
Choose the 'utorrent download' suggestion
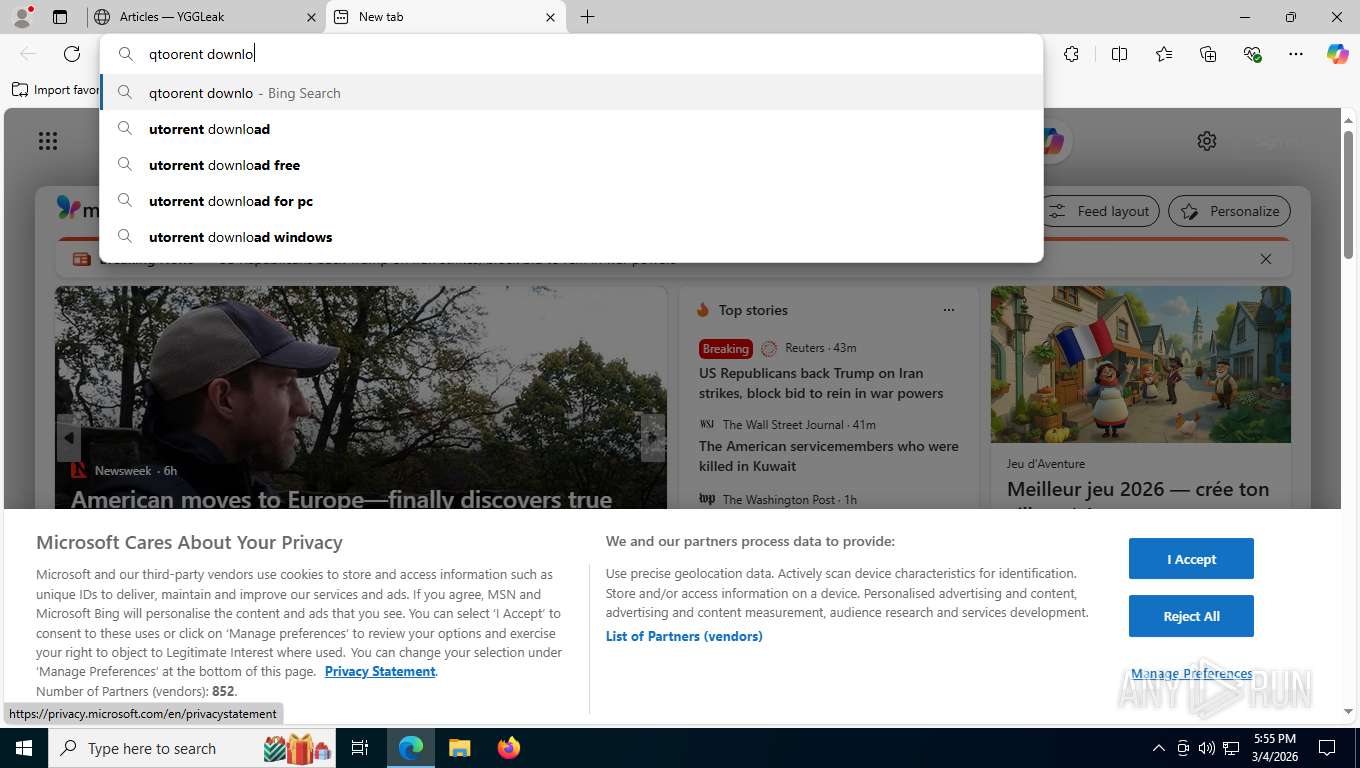pos(571,129)
